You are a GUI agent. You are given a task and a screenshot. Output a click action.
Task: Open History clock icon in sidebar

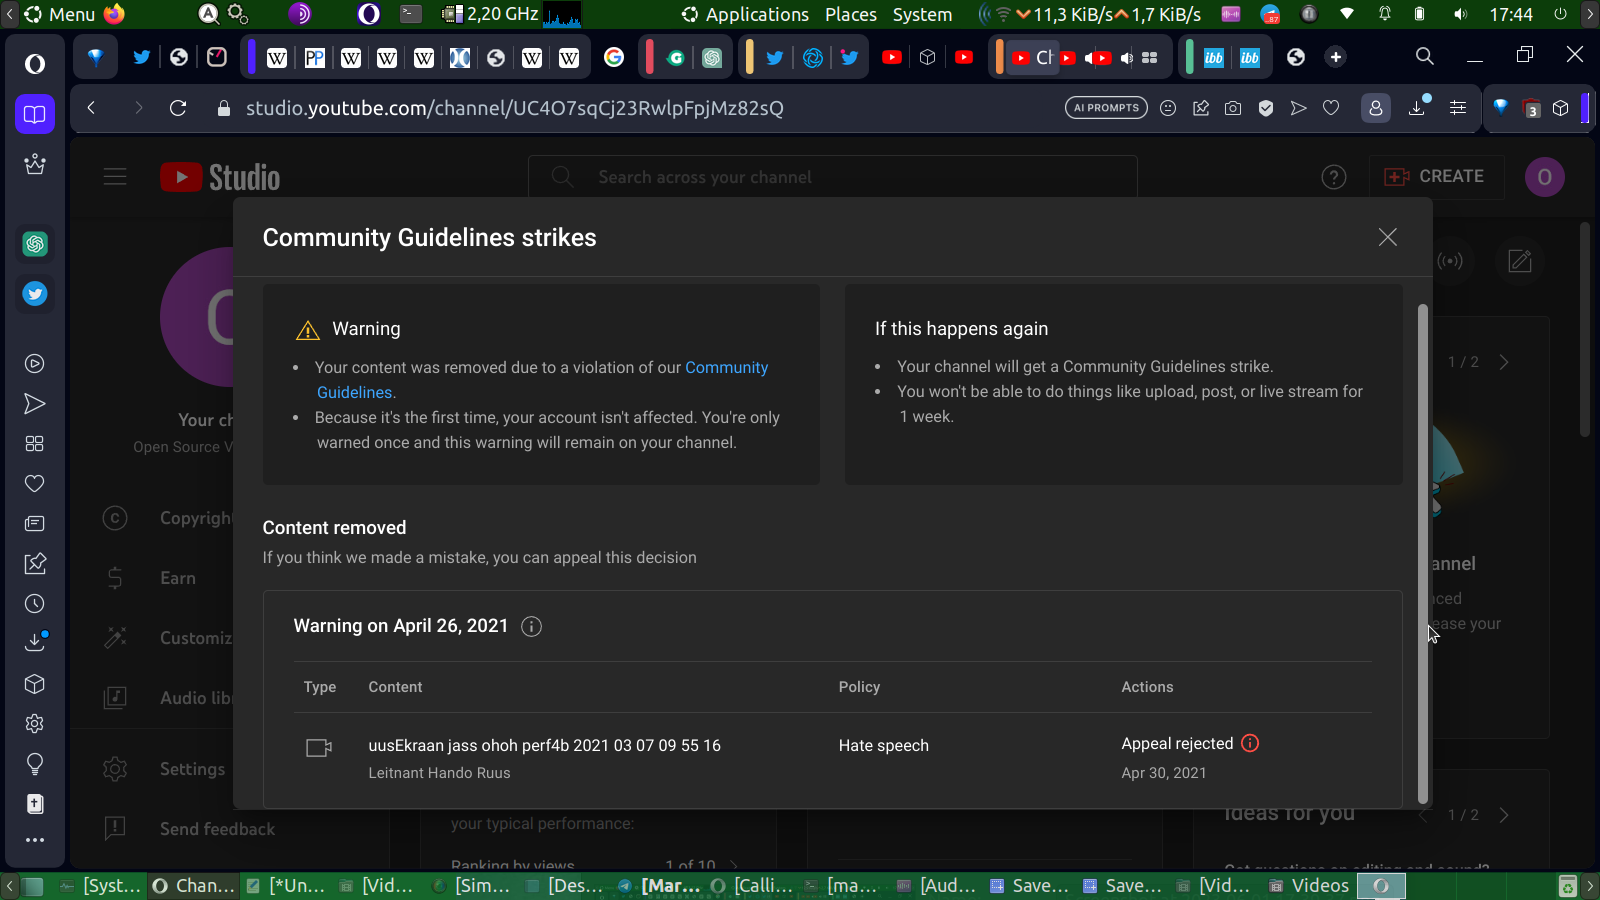35,604
